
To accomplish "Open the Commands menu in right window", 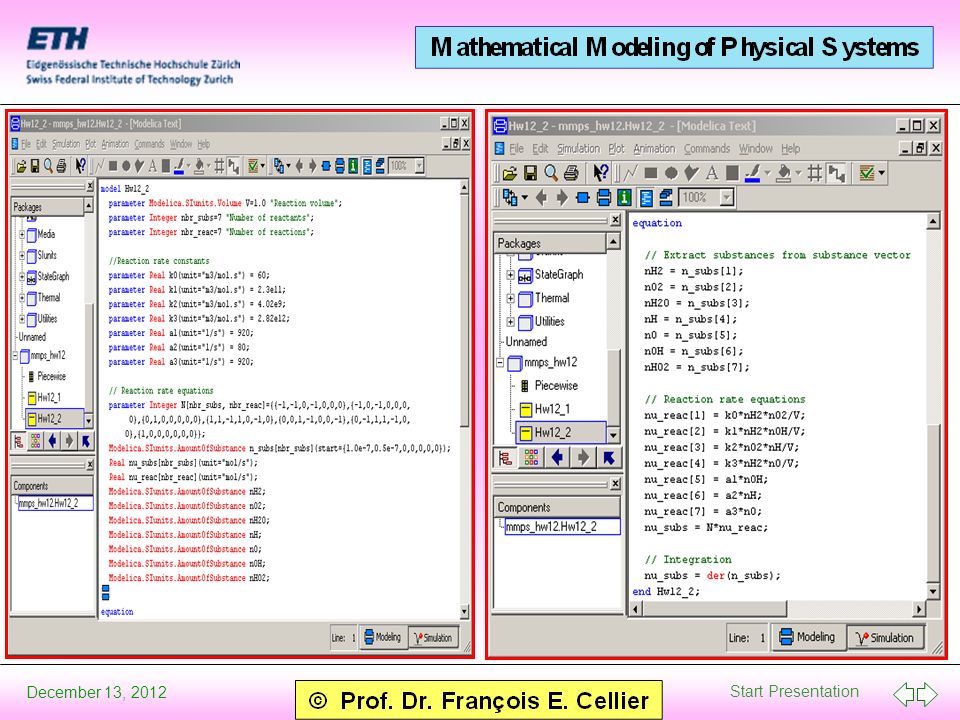I will (707, 149).
